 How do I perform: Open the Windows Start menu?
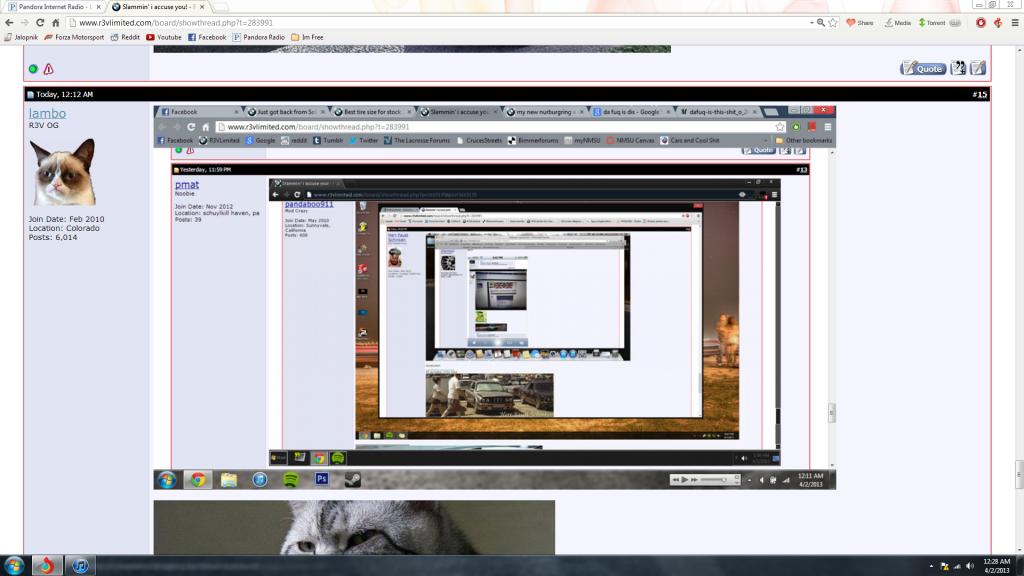(13, 566)
